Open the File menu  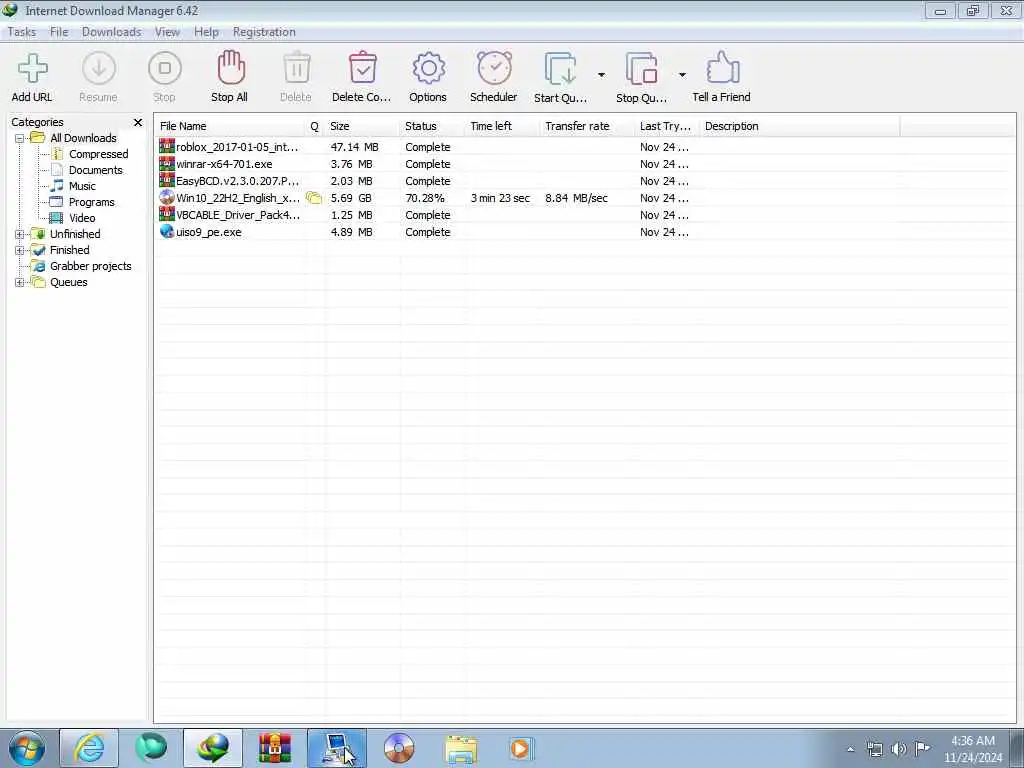coord(59,32)
